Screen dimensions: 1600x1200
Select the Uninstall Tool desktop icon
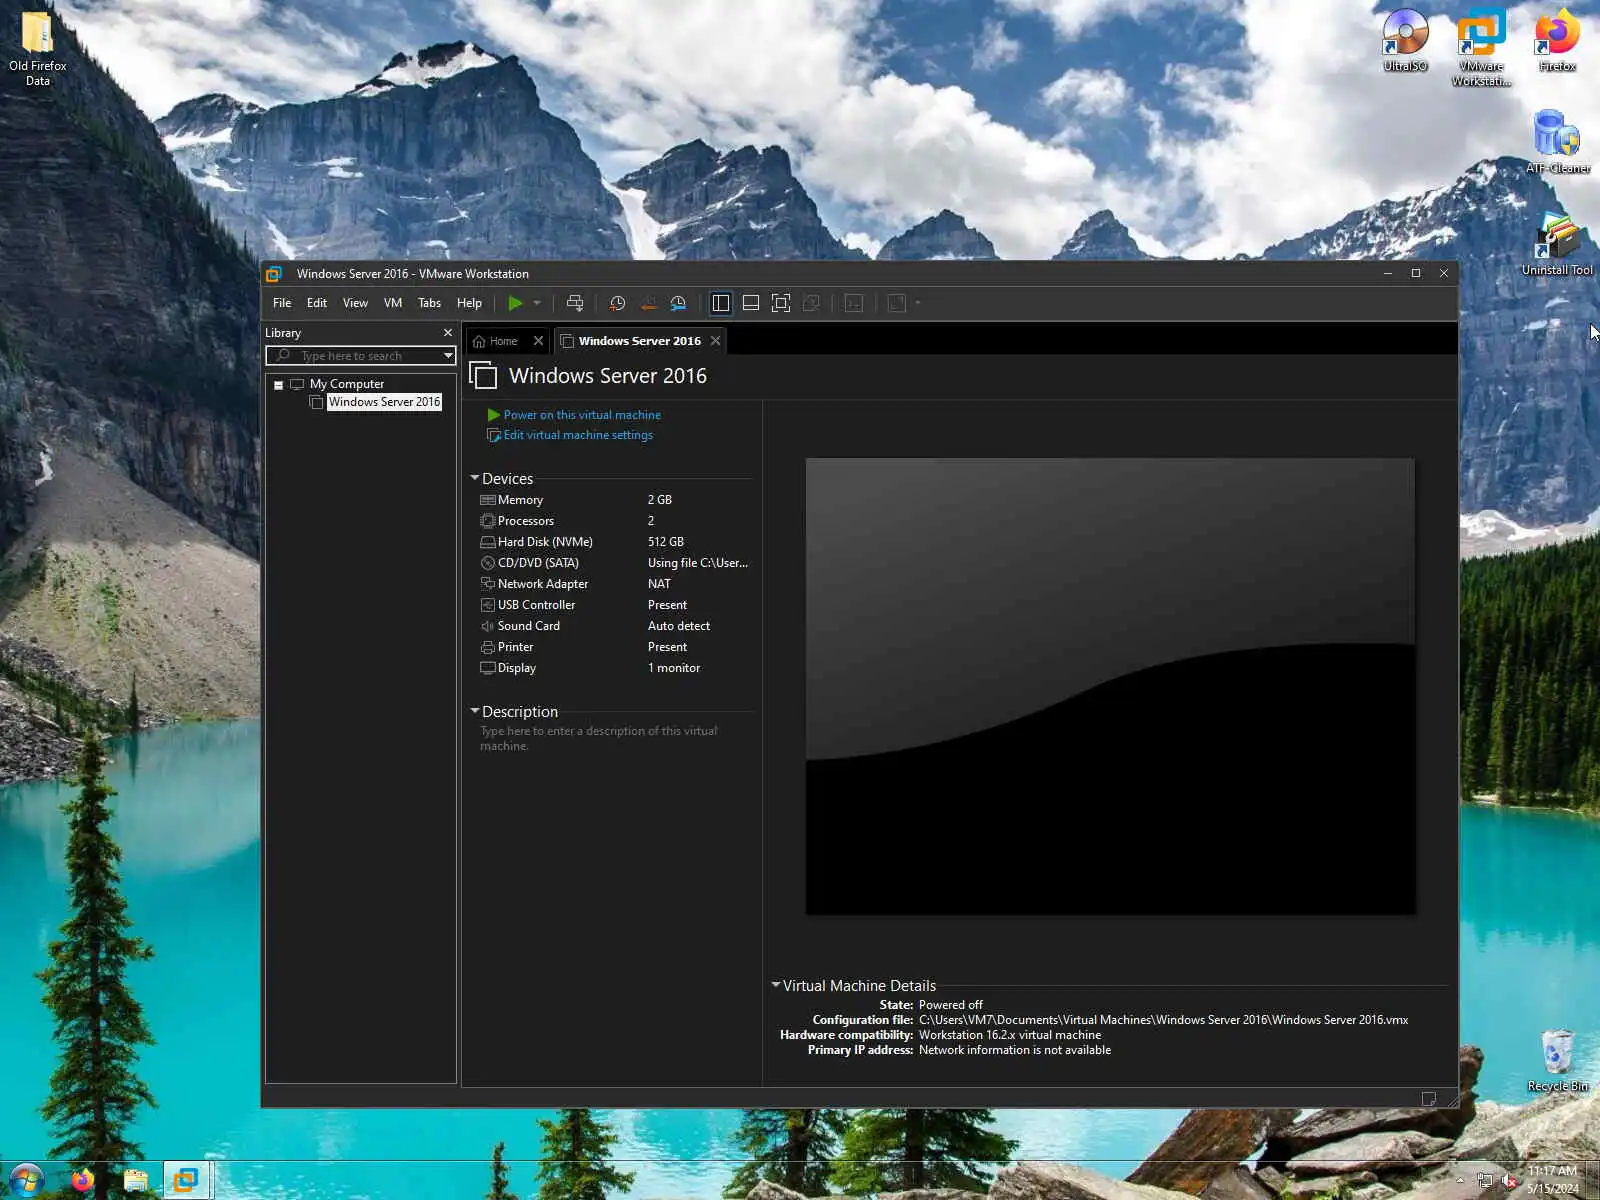(1557, 243)
